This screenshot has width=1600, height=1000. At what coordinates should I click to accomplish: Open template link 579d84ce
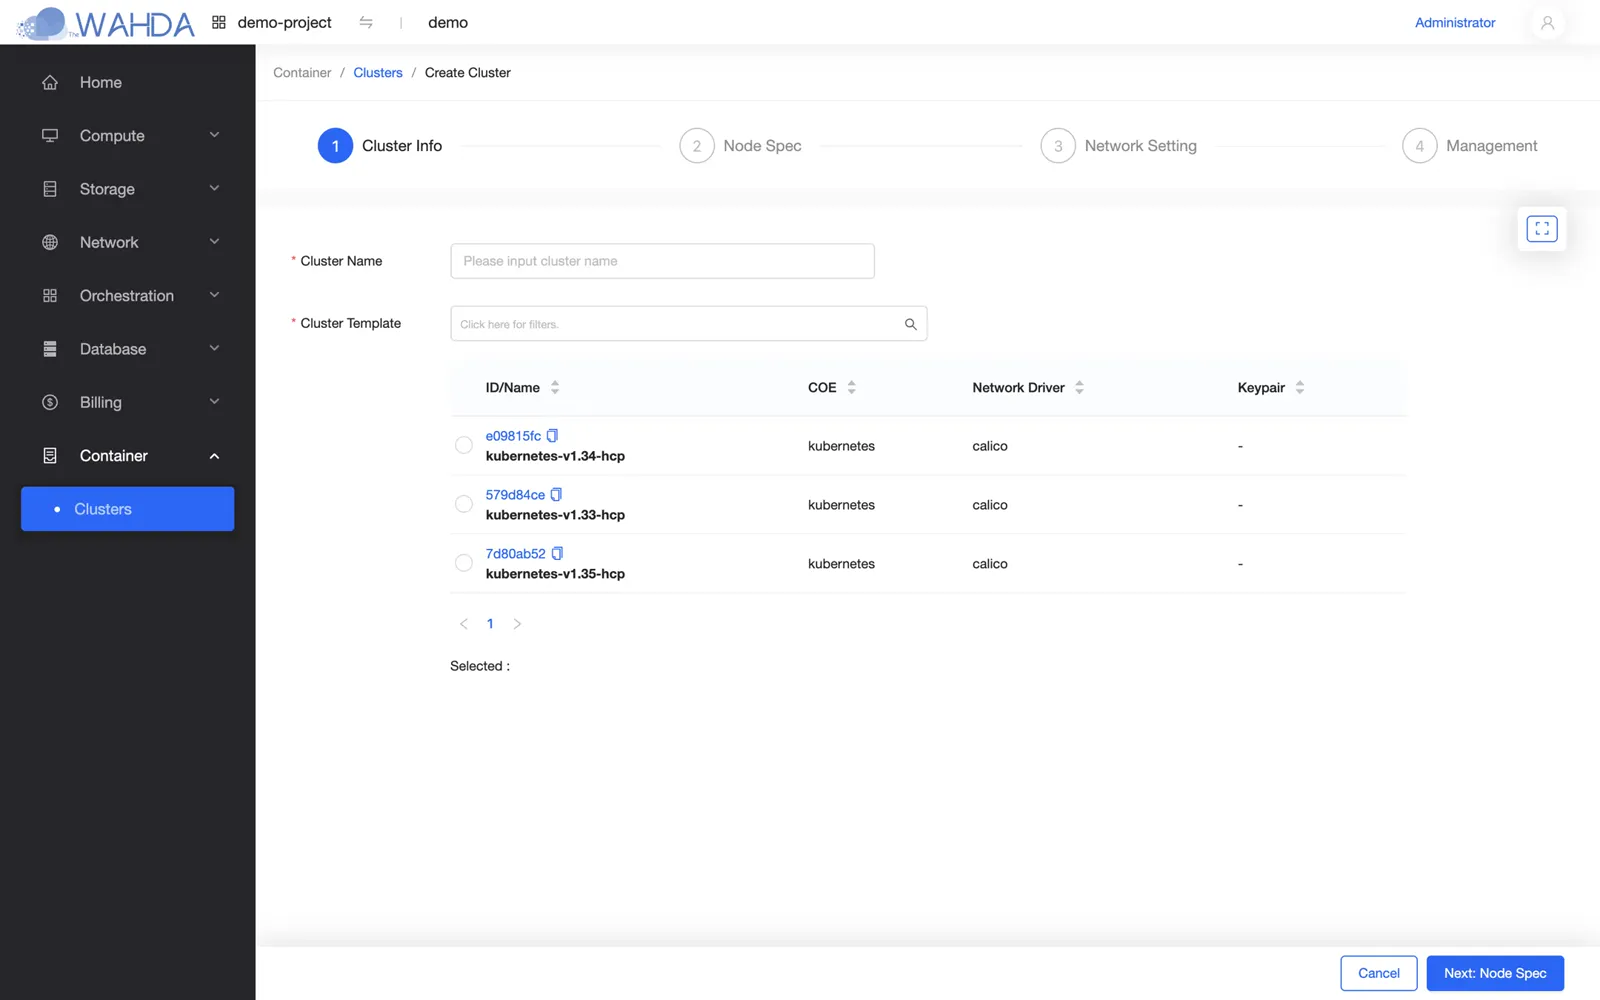[x=515, y=495]
